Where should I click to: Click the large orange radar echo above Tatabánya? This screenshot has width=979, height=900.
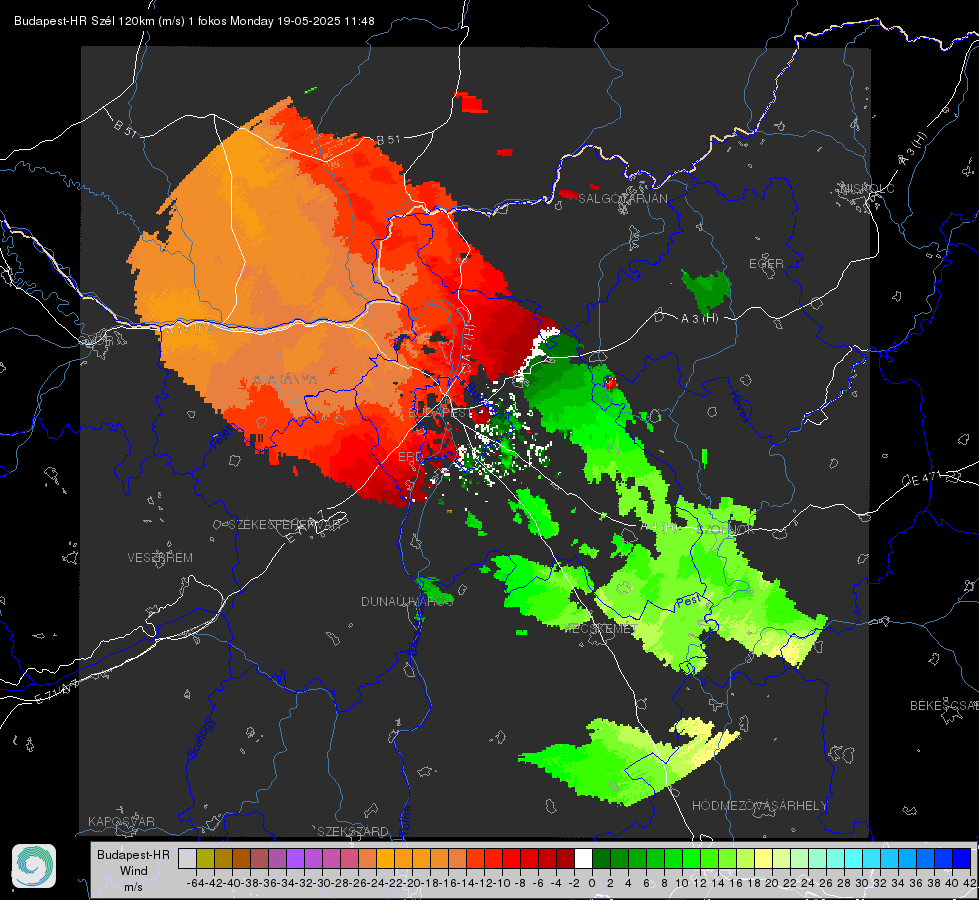262,250
